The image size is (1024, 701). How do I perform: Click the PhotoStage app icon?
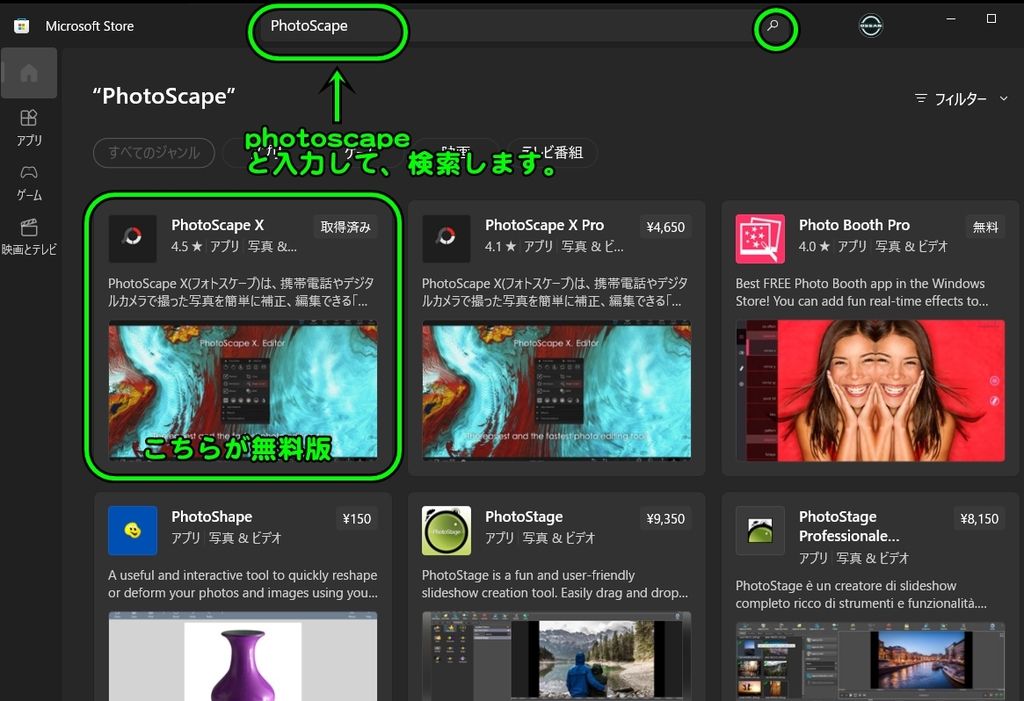click(446, 530)
